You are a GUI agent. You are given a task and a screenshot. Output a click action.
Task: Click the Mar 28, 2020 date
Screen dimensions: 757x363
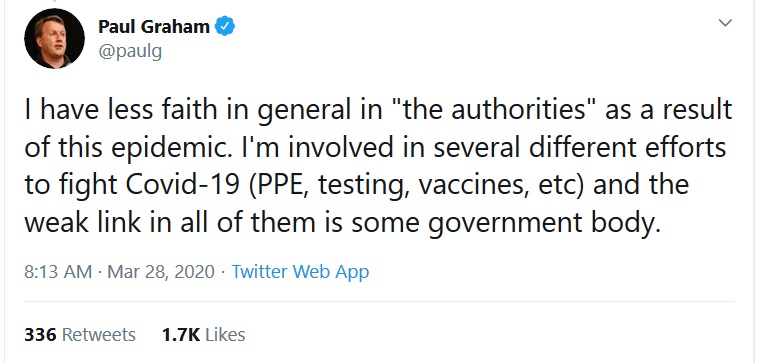pyautogui.click(x=161, y=271)
